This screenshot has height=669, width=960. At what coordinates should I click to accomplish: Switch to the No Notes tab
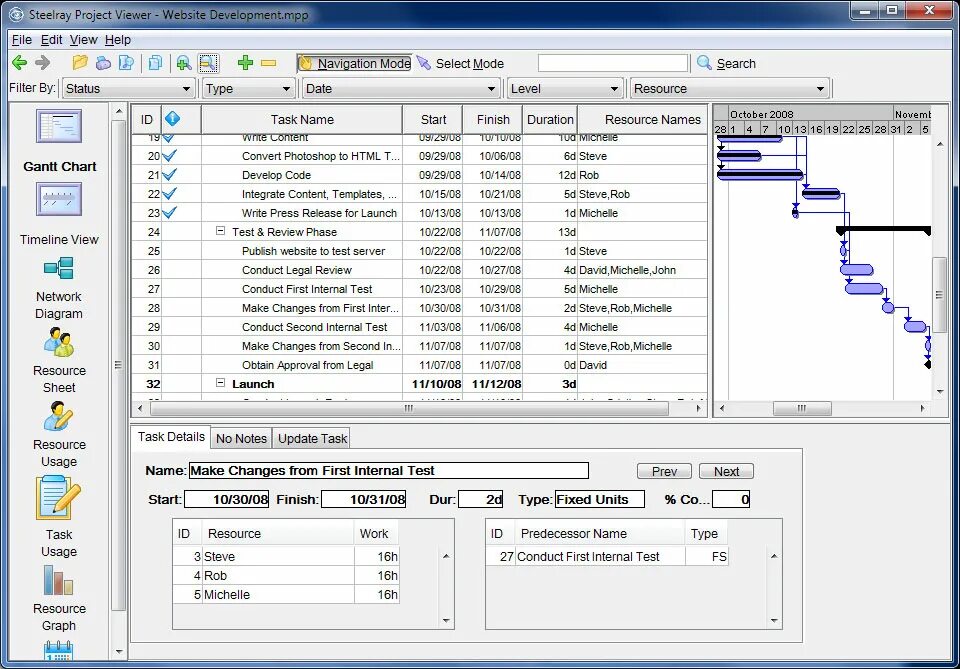(x=241, y=438)
